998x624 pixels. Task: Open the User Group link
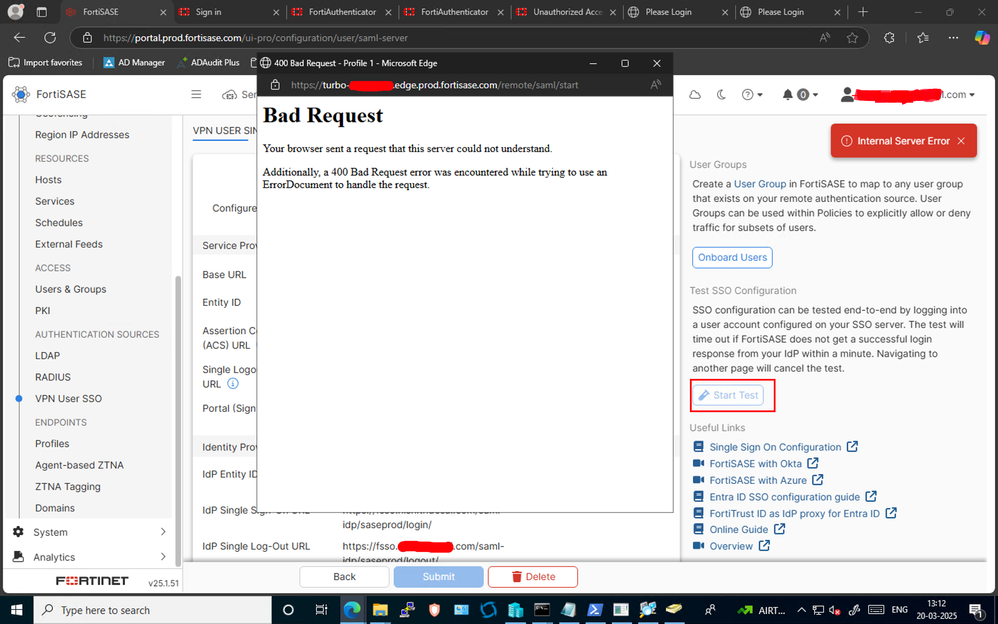(x=760, y=183)
